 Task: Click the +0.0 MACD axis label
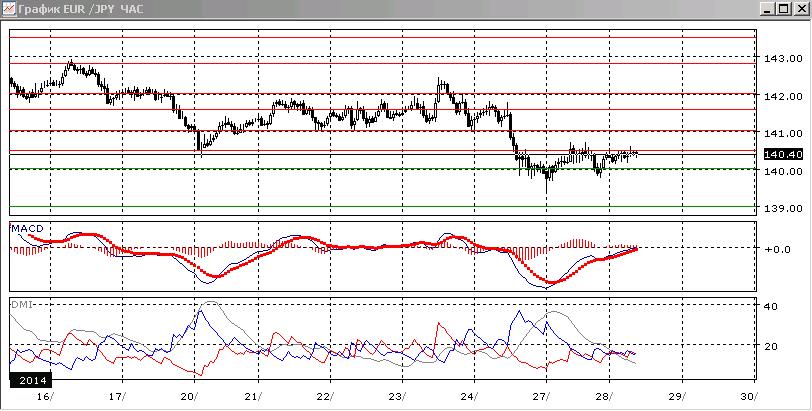(777, 249)
